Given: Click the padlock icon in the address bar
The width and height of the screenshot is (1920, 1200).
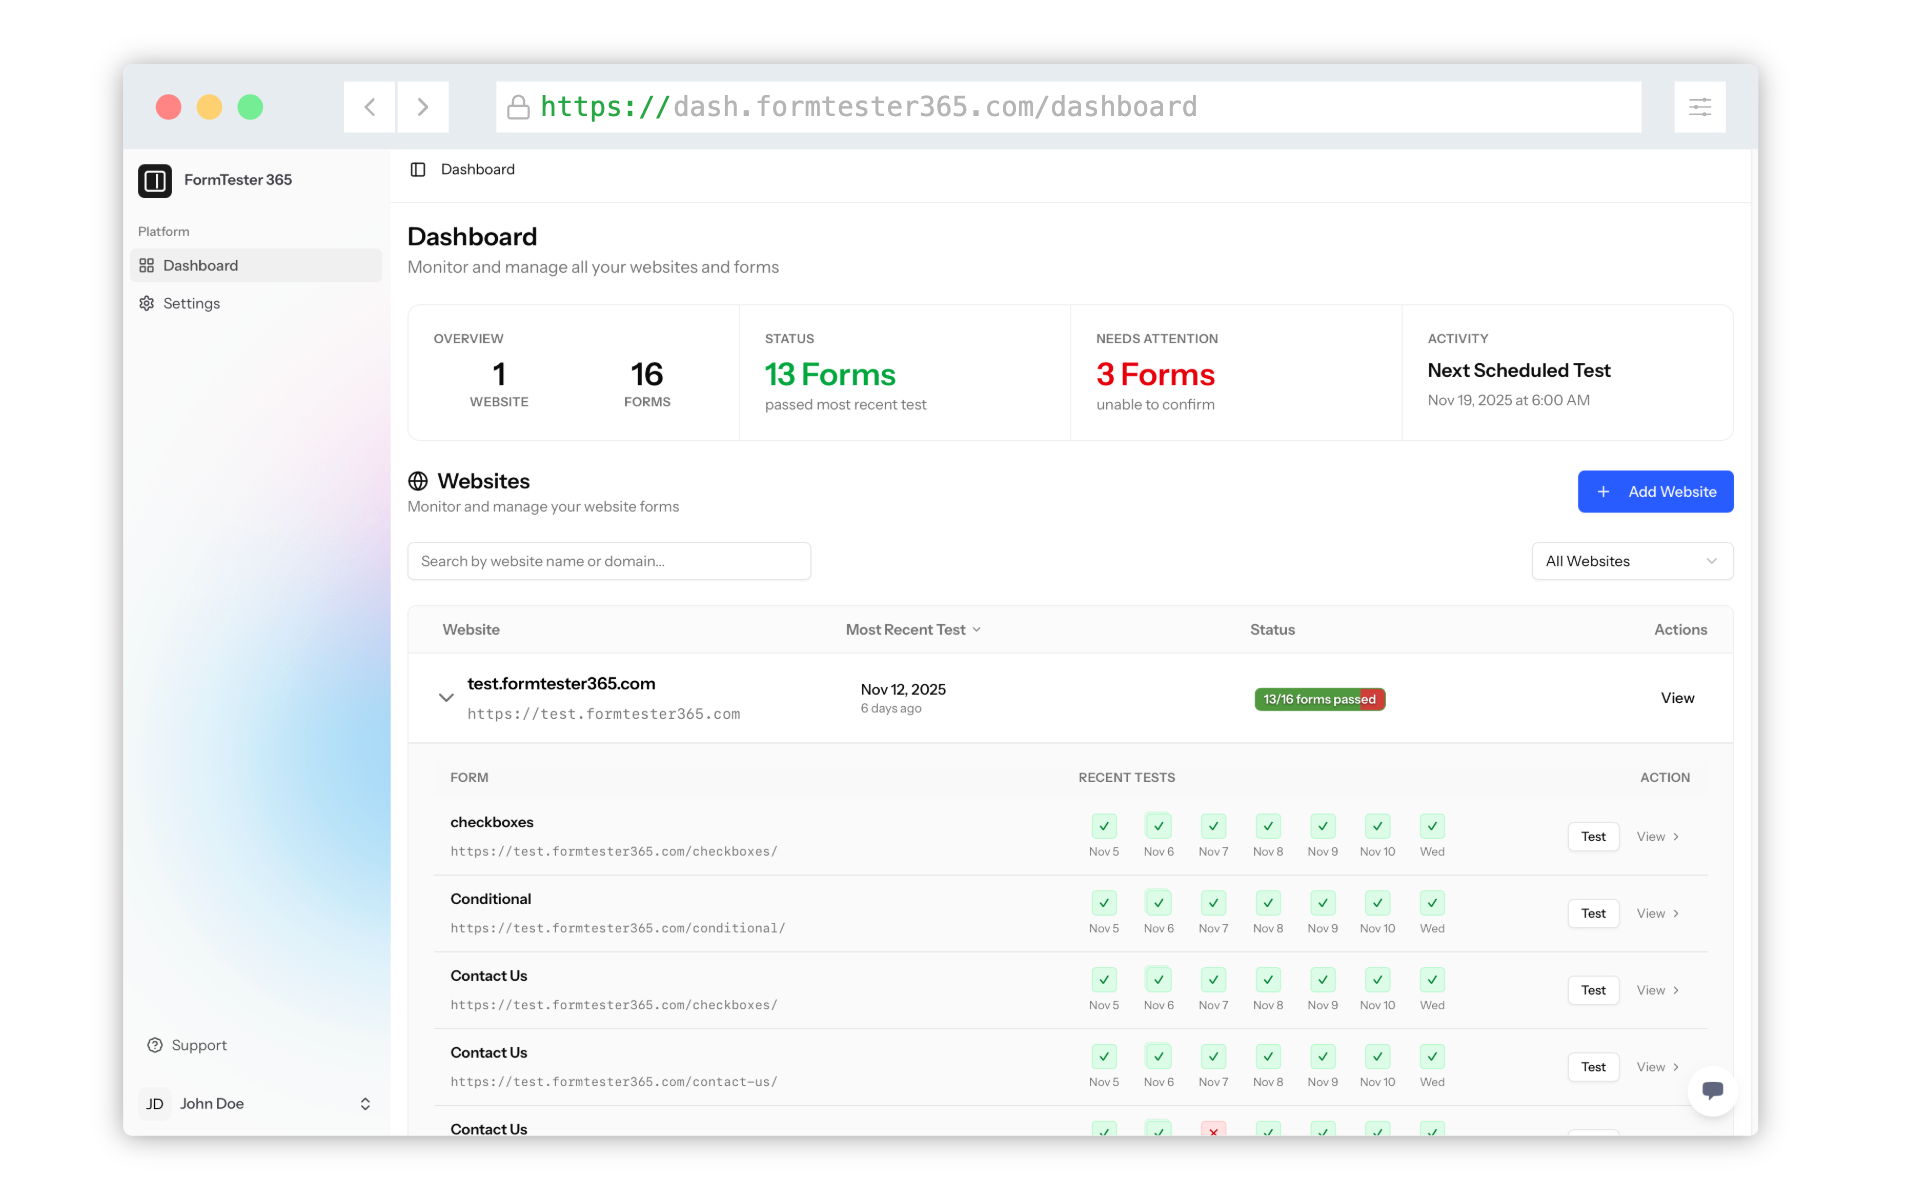Looking at the screenshot, I should click(x=518, y=107).
